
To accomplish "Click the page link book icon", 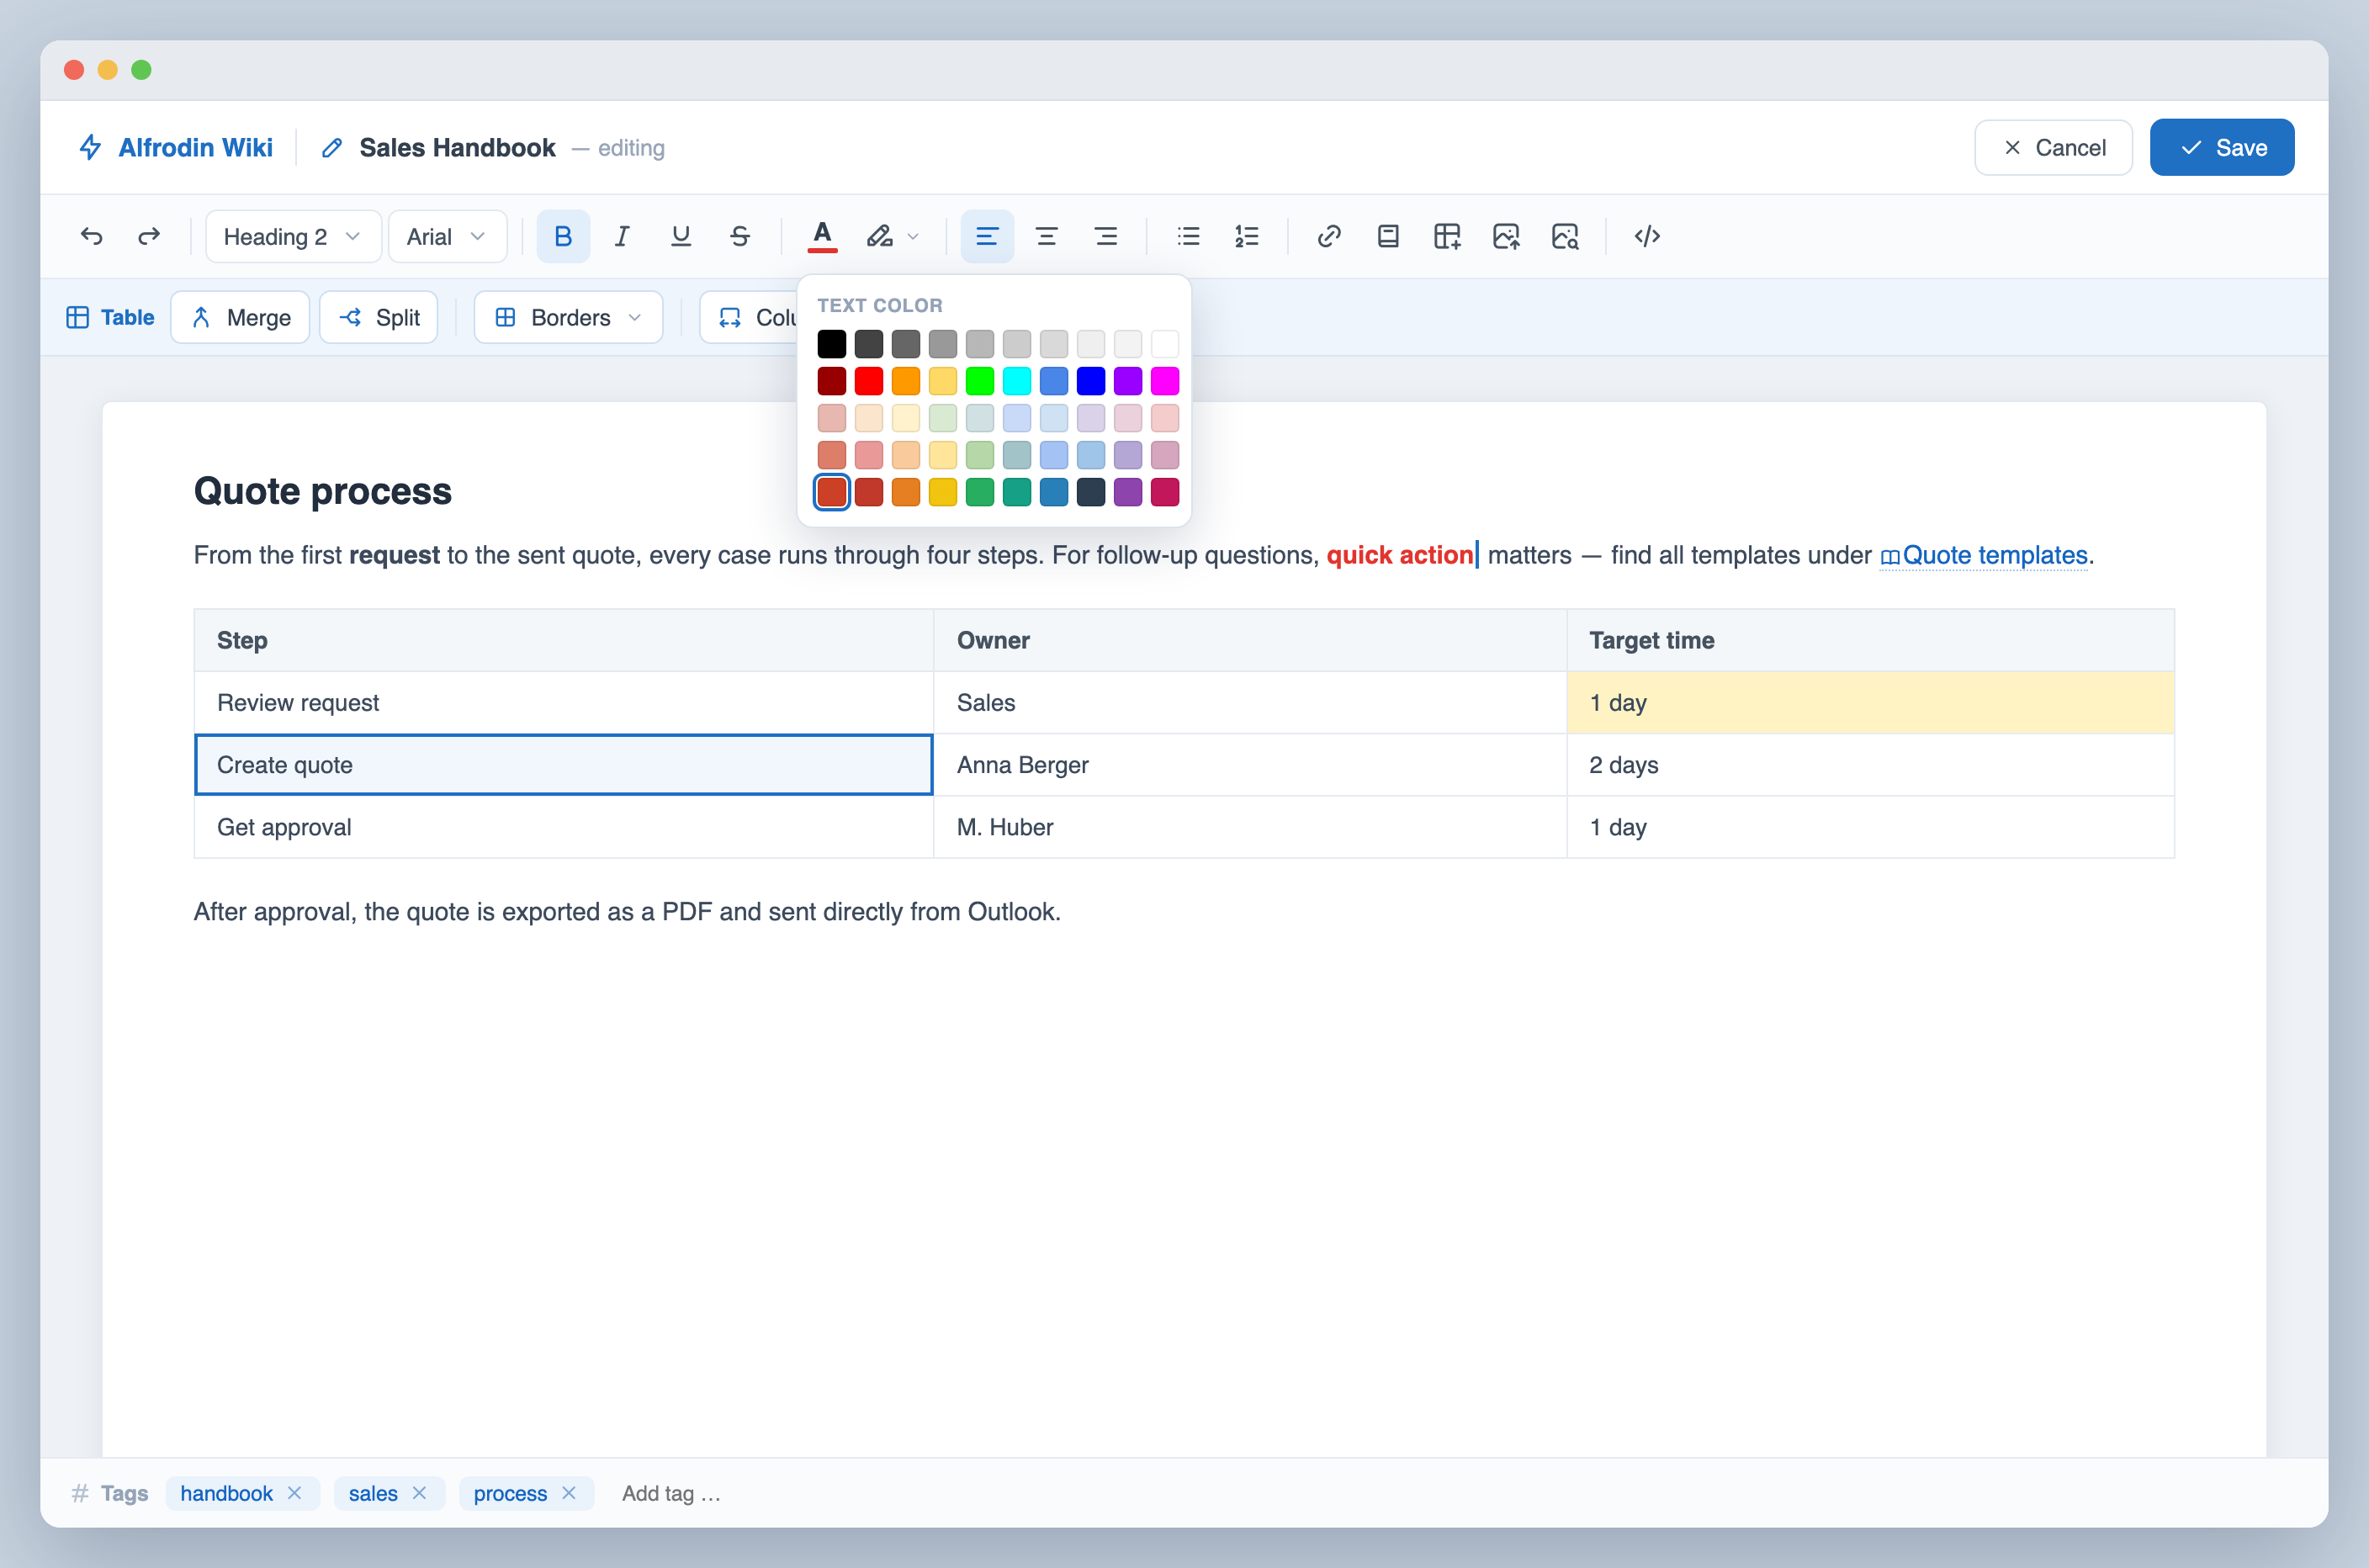I will (x=1388, y=236).
